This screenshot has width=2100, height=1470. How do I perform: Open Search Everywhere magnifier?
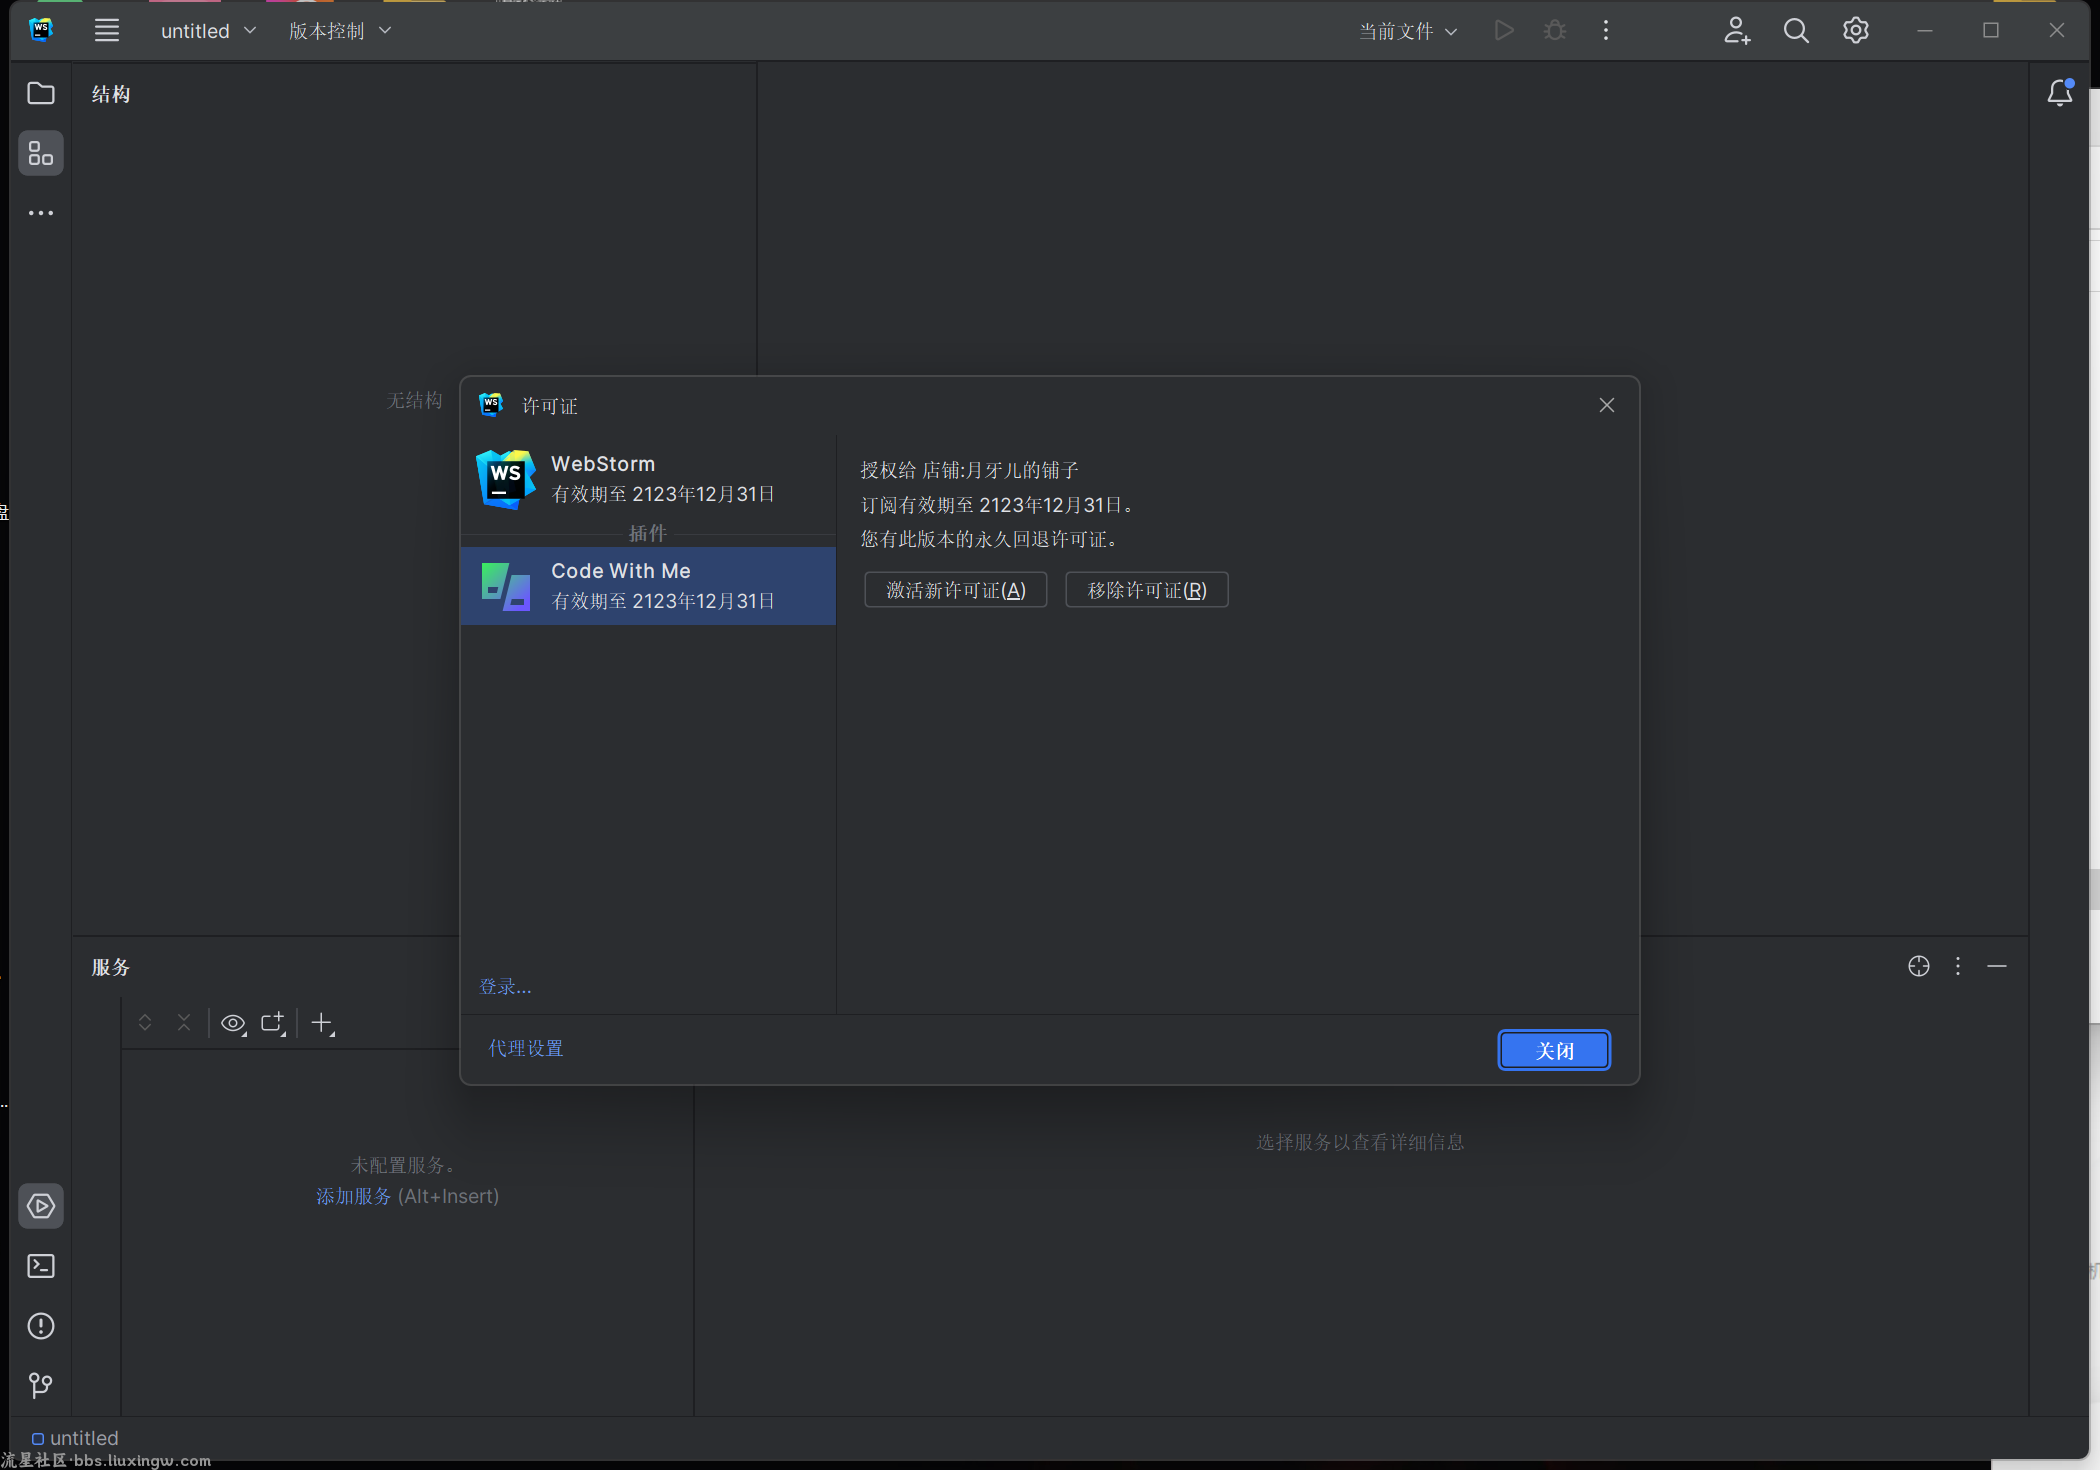[1796, 31]
